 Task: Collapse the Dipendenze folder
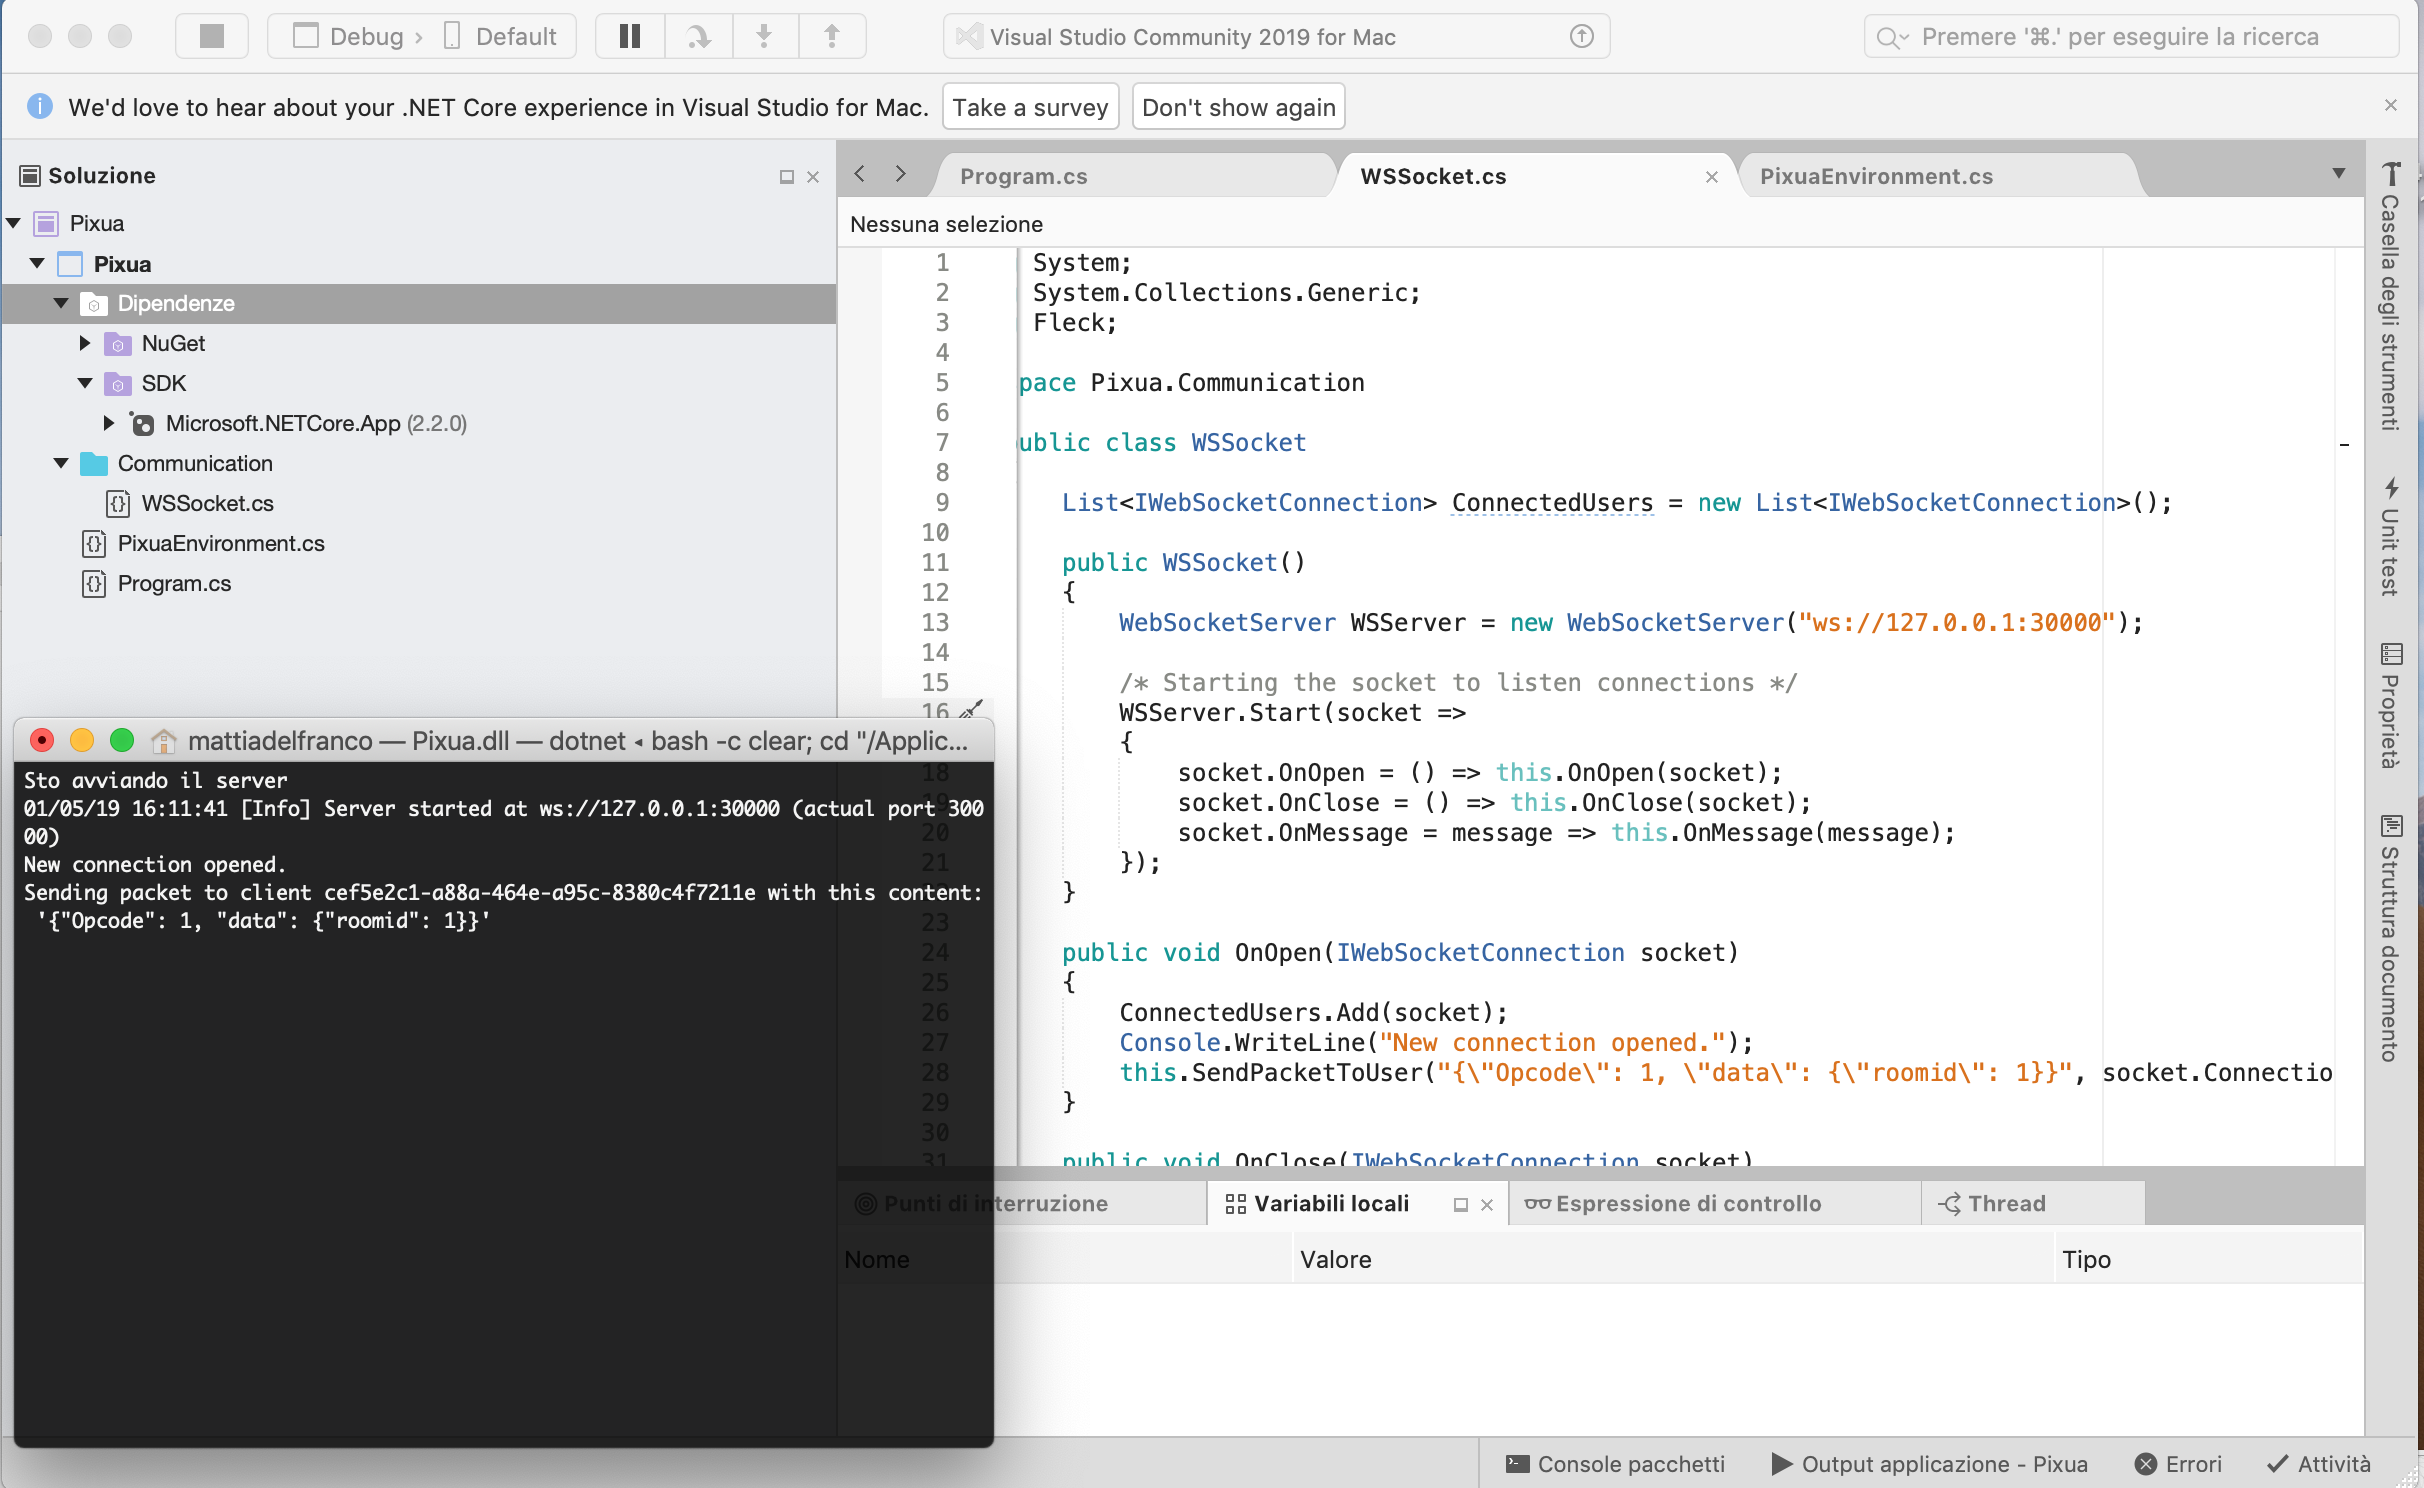coord(62,303)
